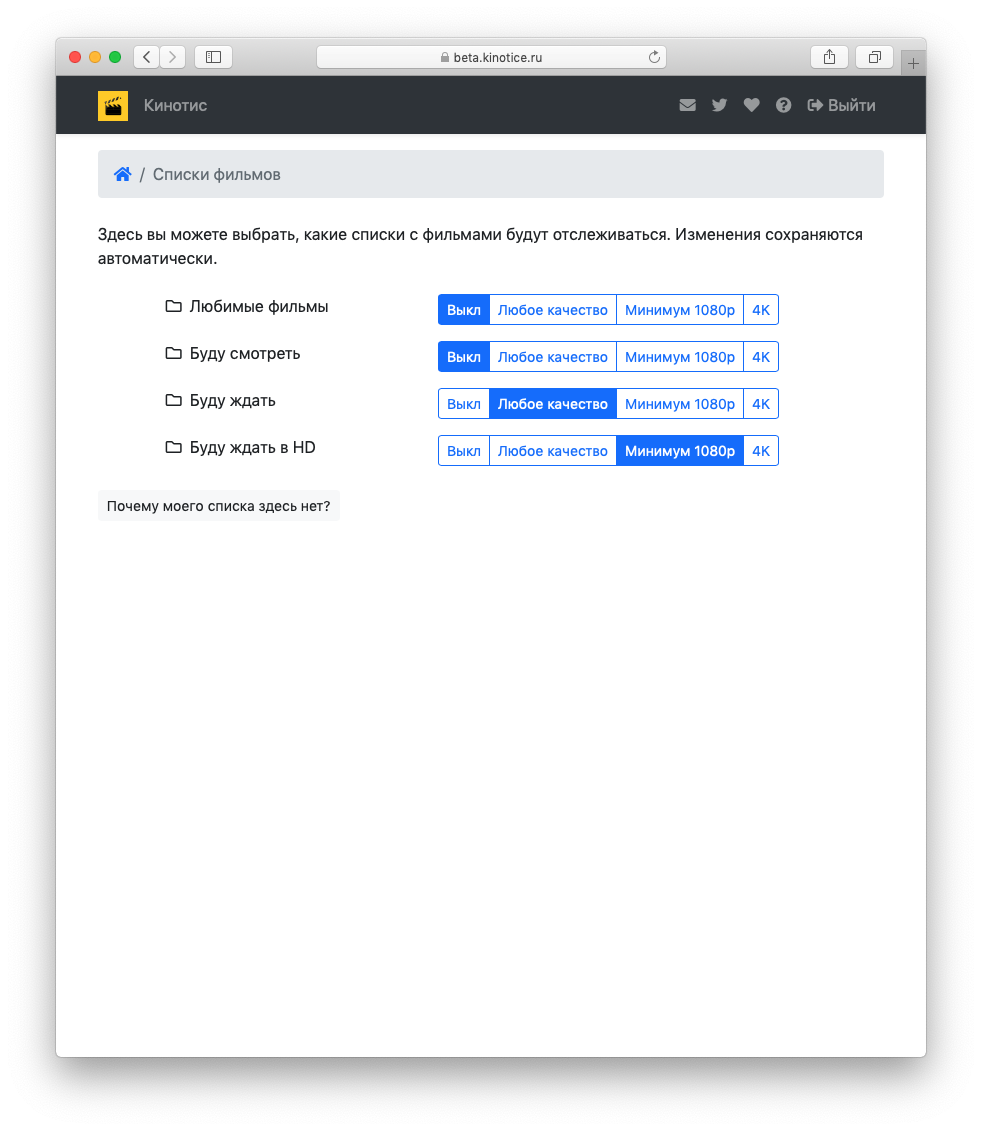Open the envelope mail icon in navbar
Image resolution: width=982 pixels, height=1131 pixels.
click(x=688, y=105)
